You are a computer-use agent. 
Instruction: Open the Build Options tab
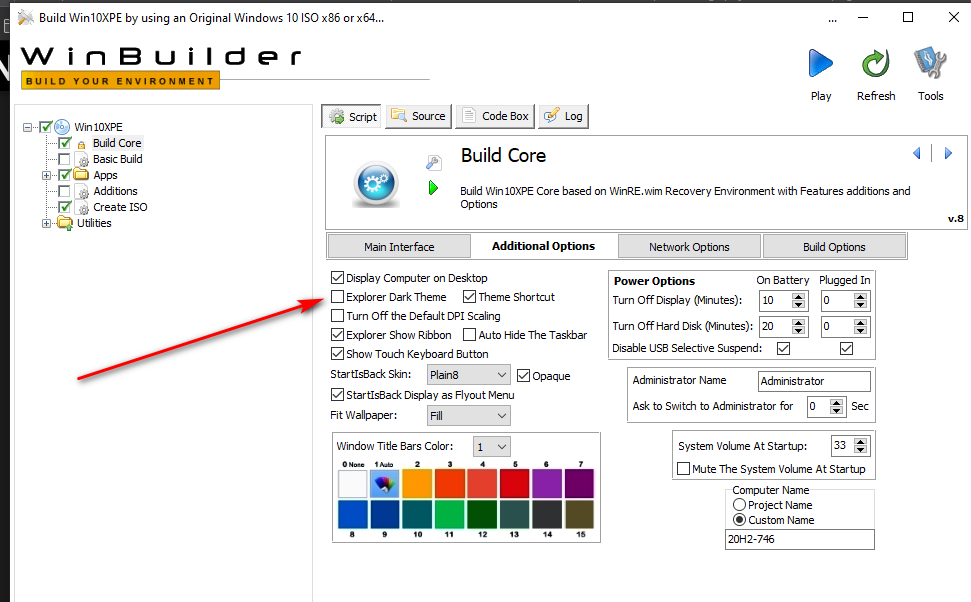point(834,246)
